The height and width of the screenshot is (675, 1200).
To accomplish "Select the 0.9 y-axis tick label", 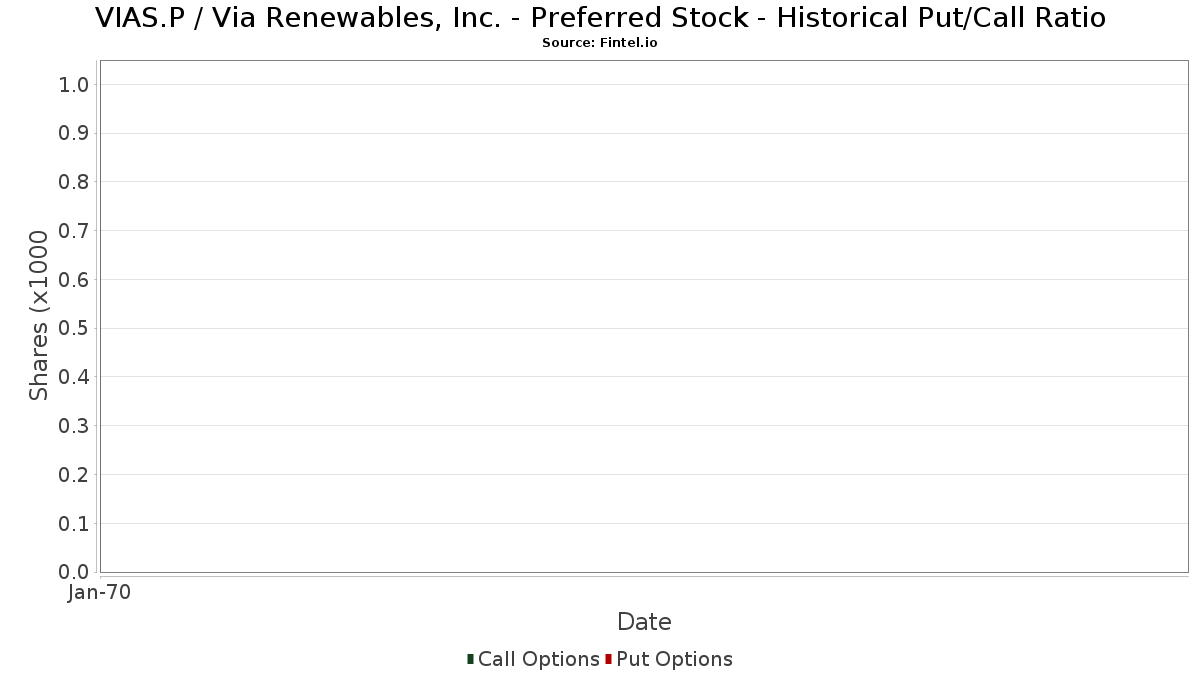I will (75, 134).
